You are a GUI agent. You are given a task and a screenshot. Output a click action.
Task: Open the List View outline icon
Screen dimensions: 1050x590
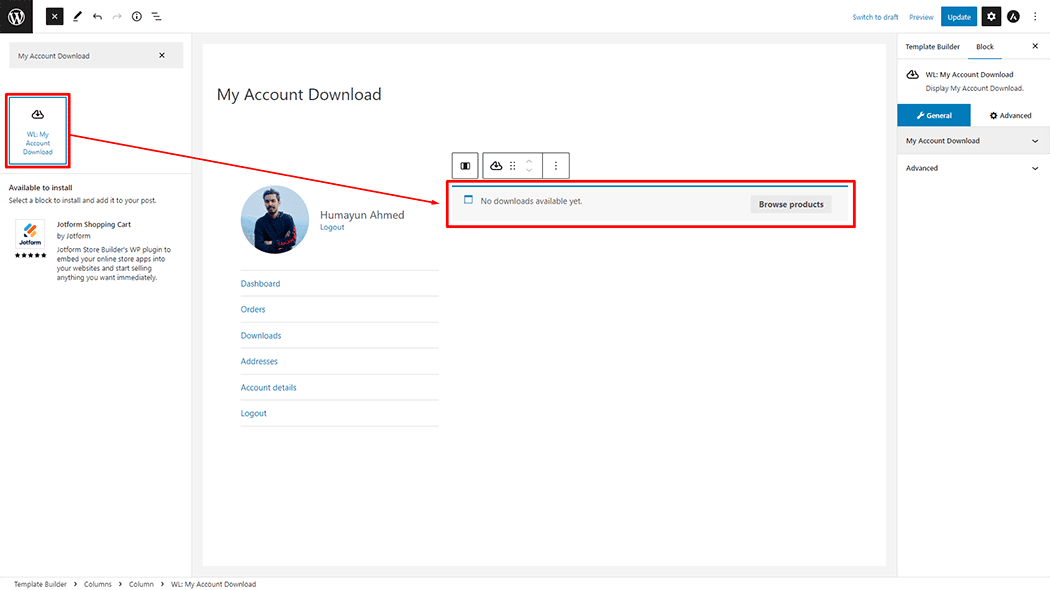coord(157,16)
